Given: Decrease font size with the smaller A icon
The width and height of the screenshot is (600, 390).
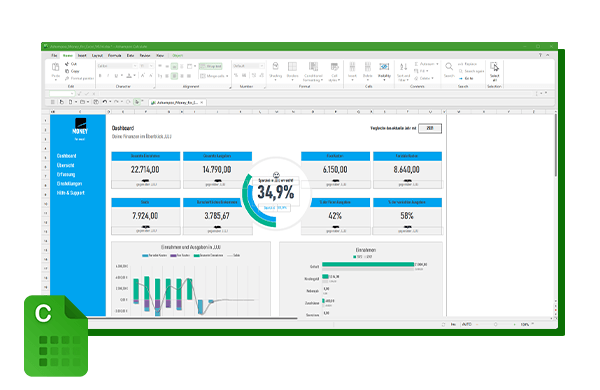Looking at the screenshot, I should (151, 76).
